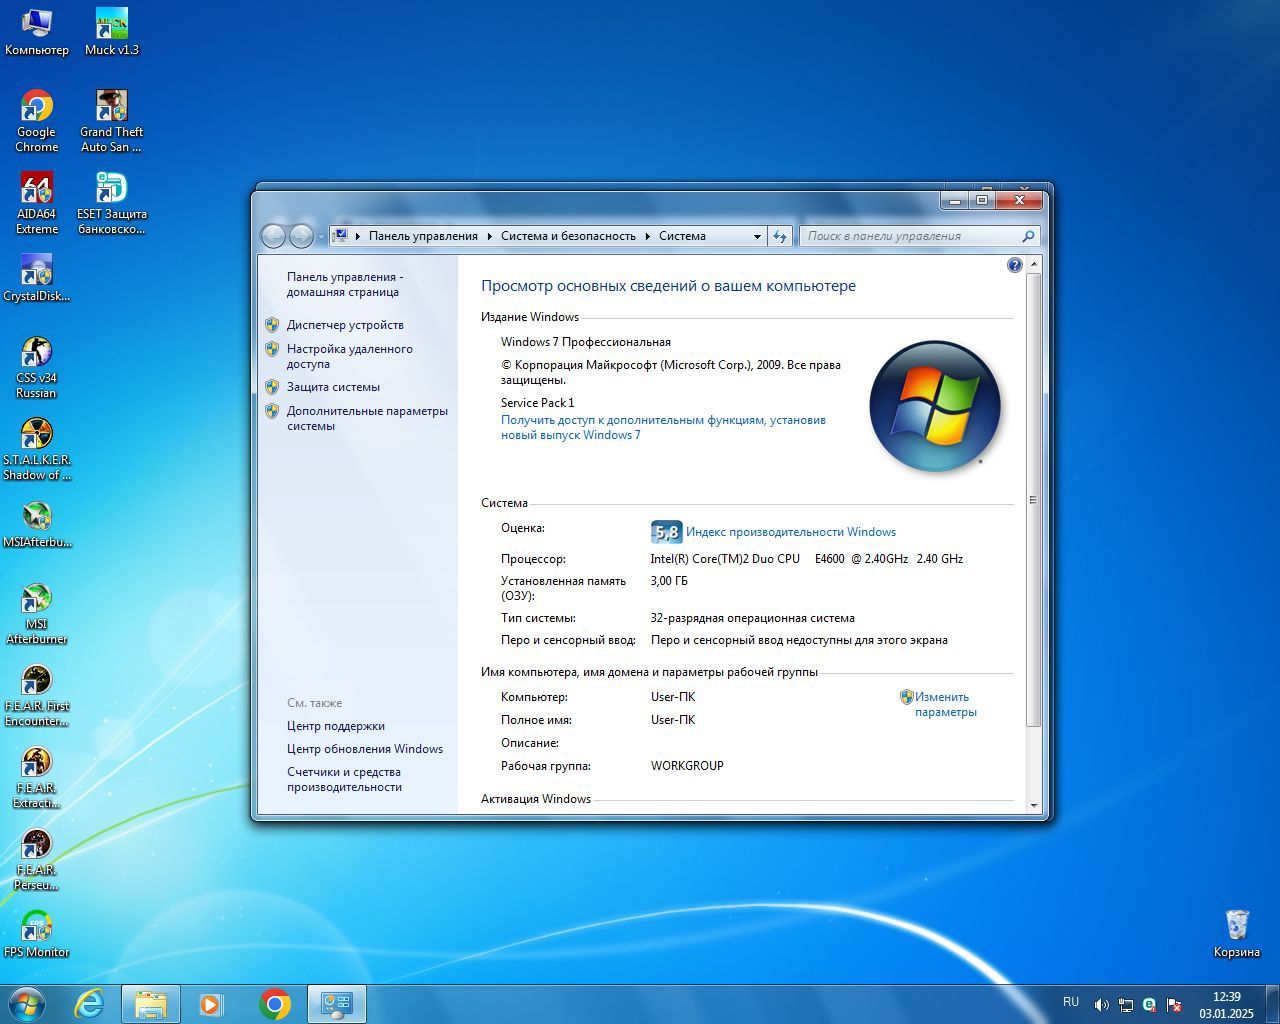Click the search magnifier icon
Screen dimensions: 1280x1024
pyautogui.click(x=1028, y=236)
